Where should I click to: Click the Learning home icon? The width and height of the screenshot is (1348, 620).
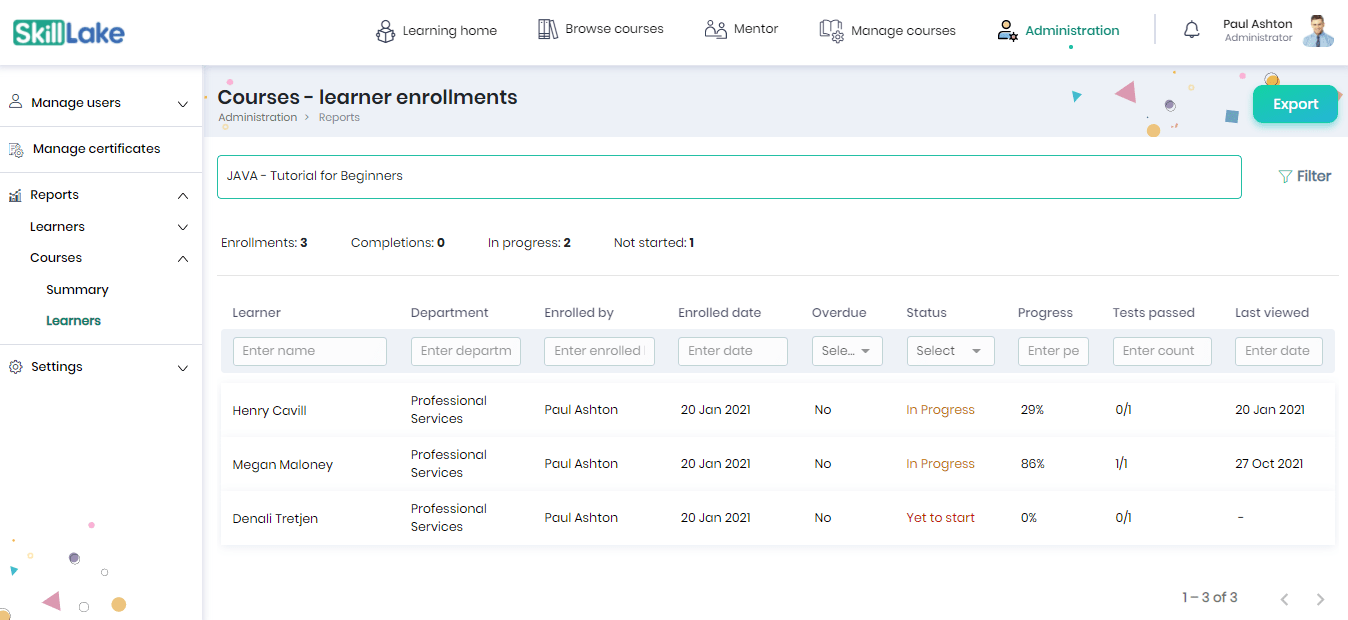point(385,31)
